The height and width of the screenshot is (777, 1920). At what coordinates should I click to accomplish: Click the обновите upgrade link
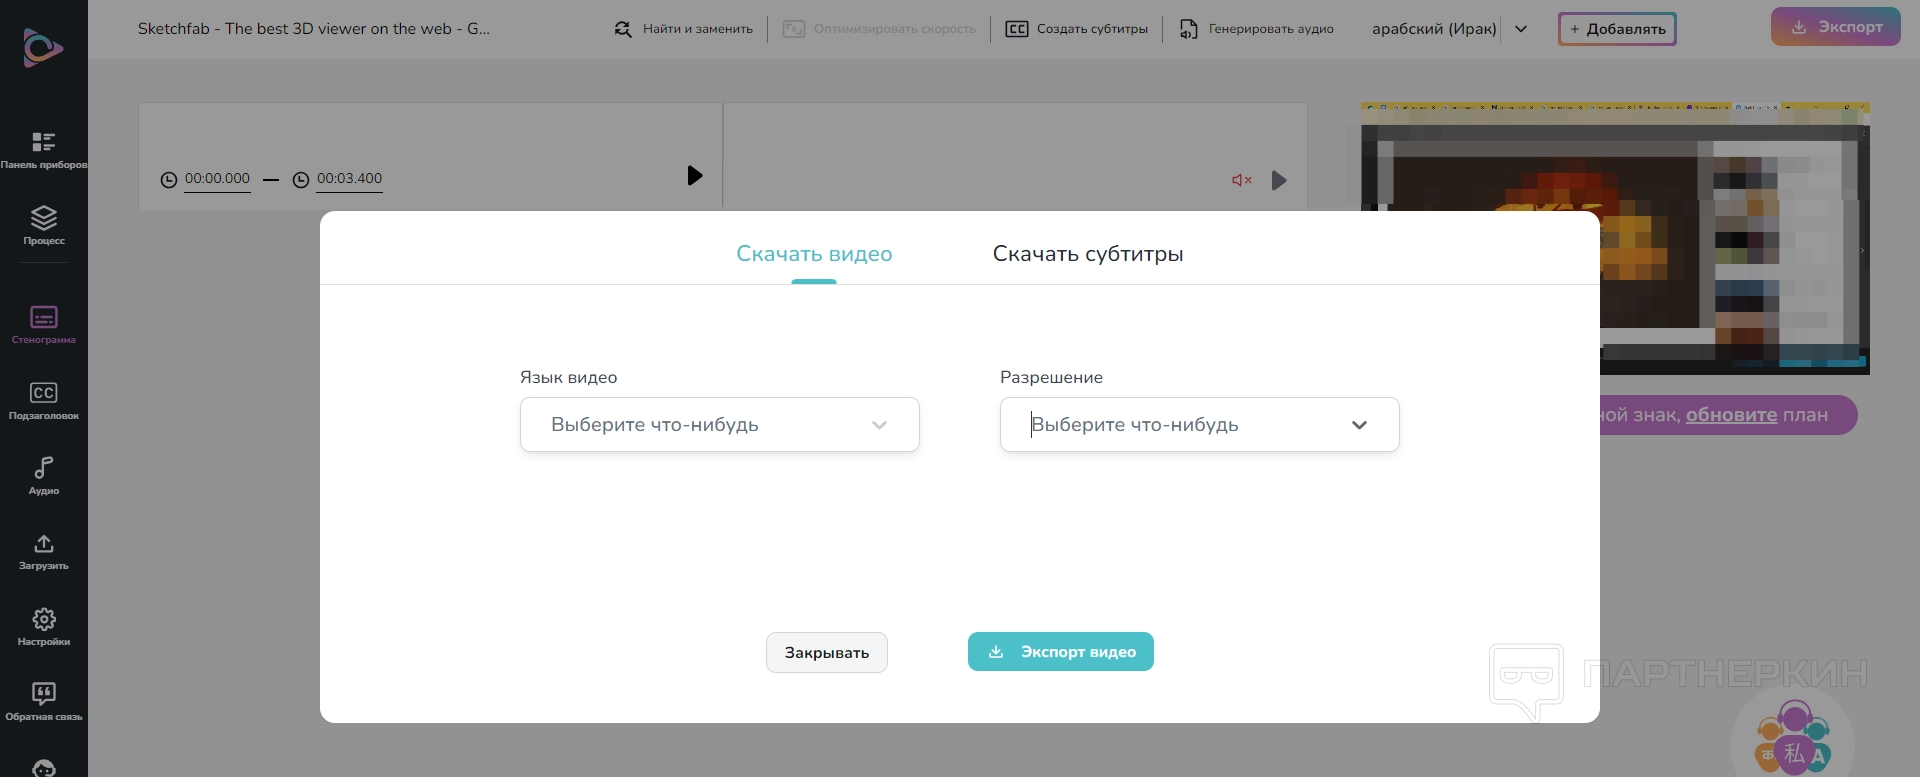(x=1731, y=415)
